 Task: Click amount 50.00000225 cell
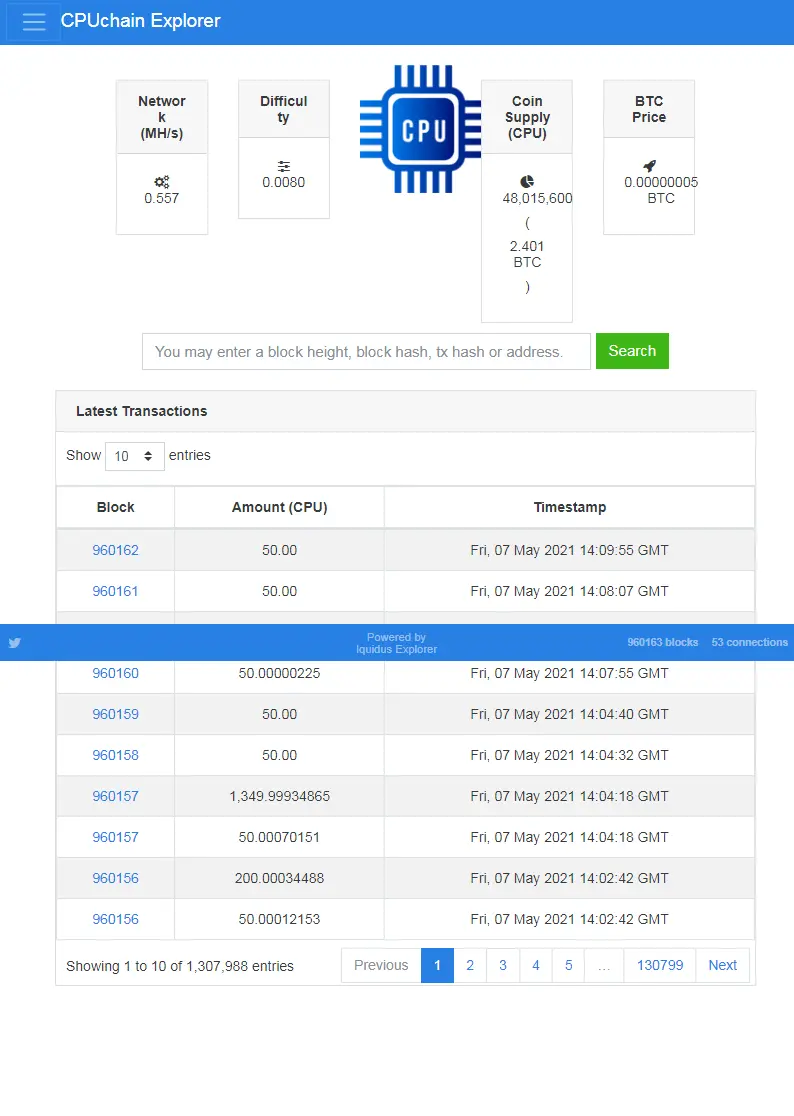pos(280,673)
